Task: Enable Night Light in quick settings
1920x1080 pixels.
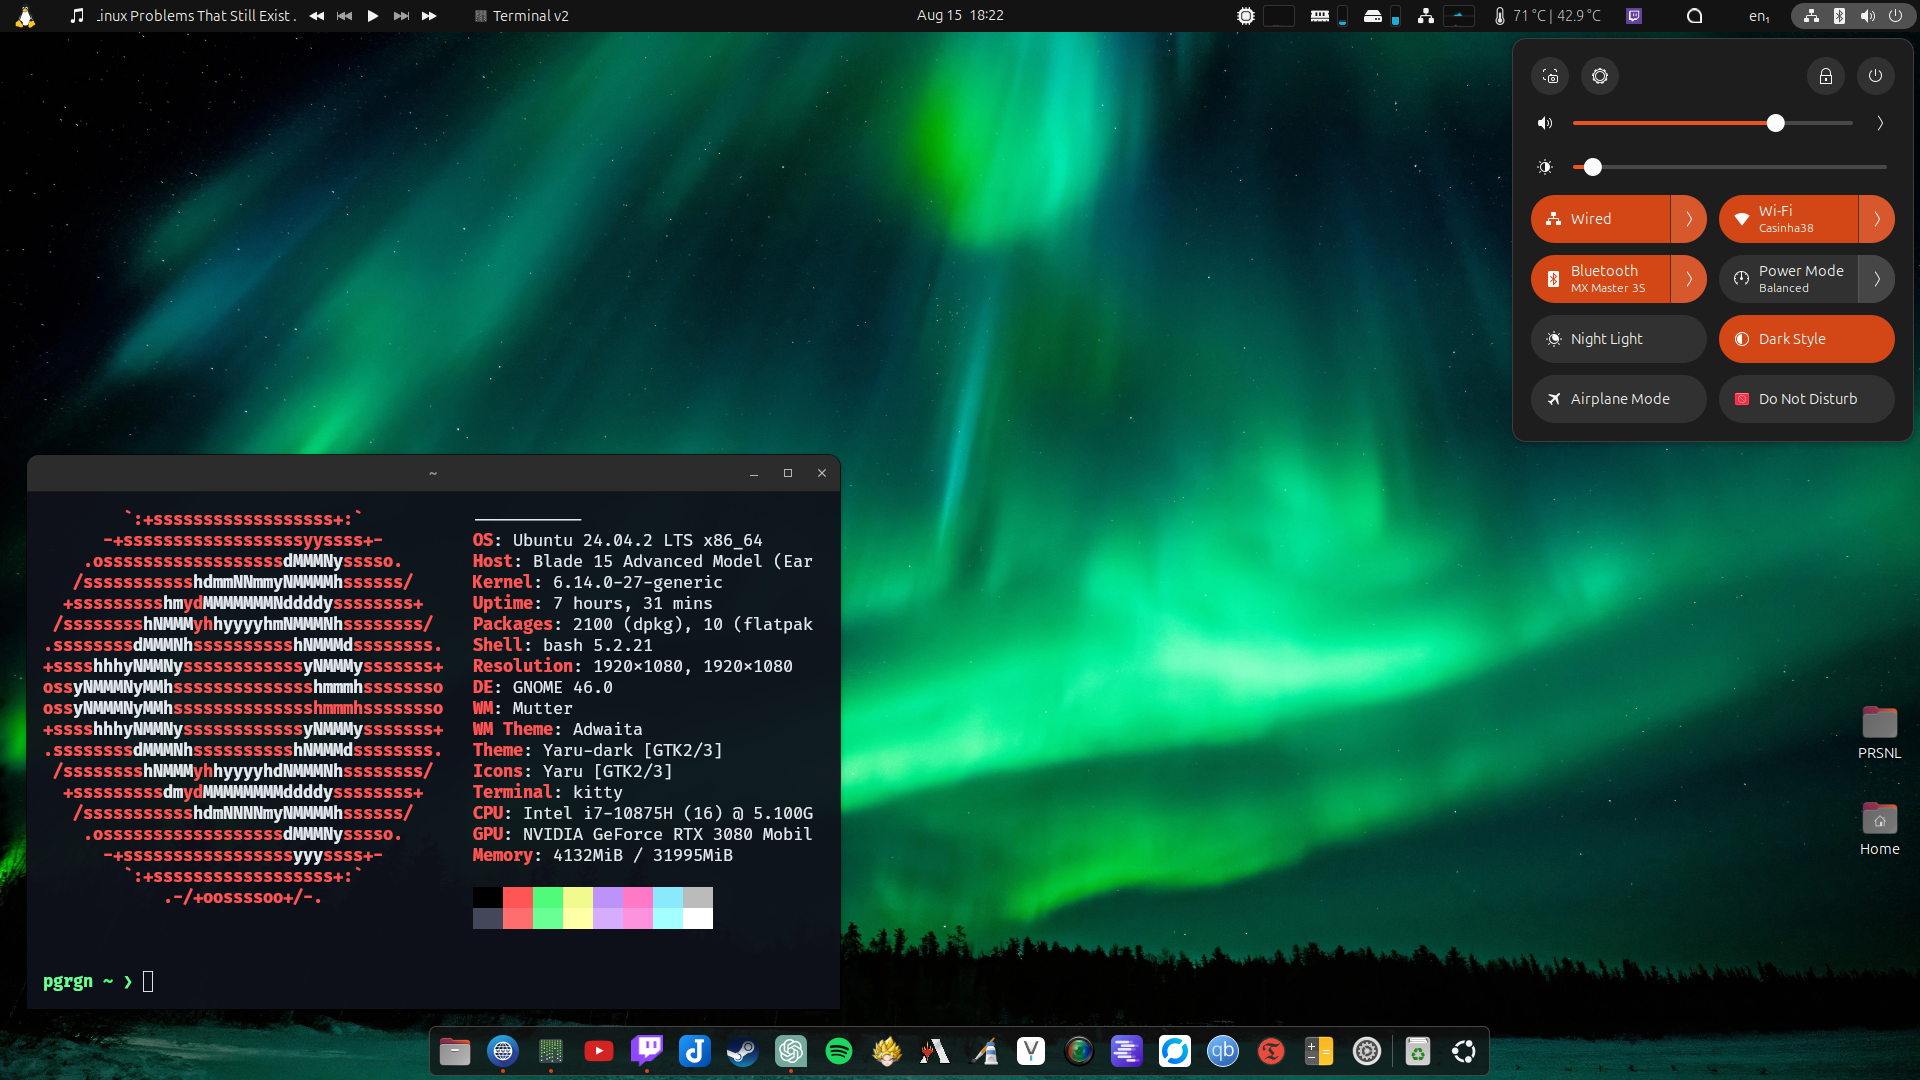Action: click(x=1617, y=338)
